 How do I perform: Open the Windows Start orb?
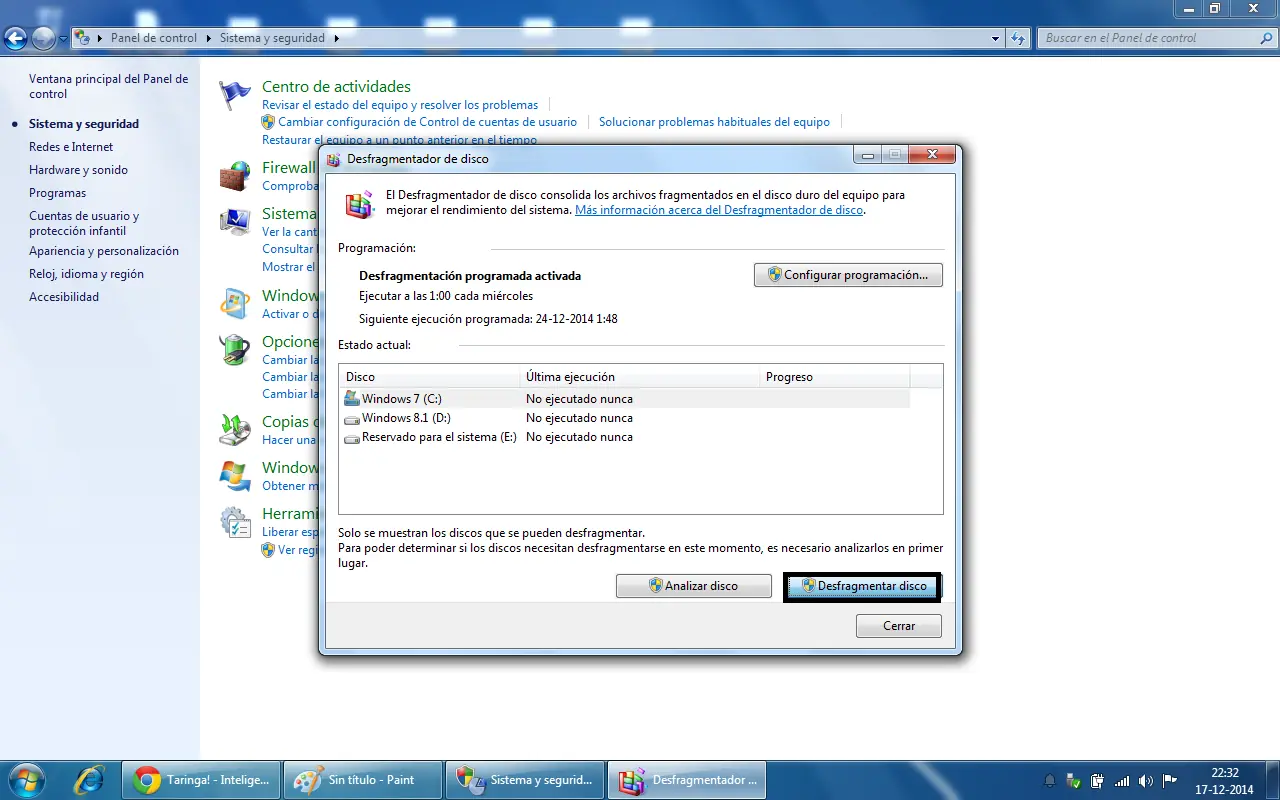pos(25,779)
